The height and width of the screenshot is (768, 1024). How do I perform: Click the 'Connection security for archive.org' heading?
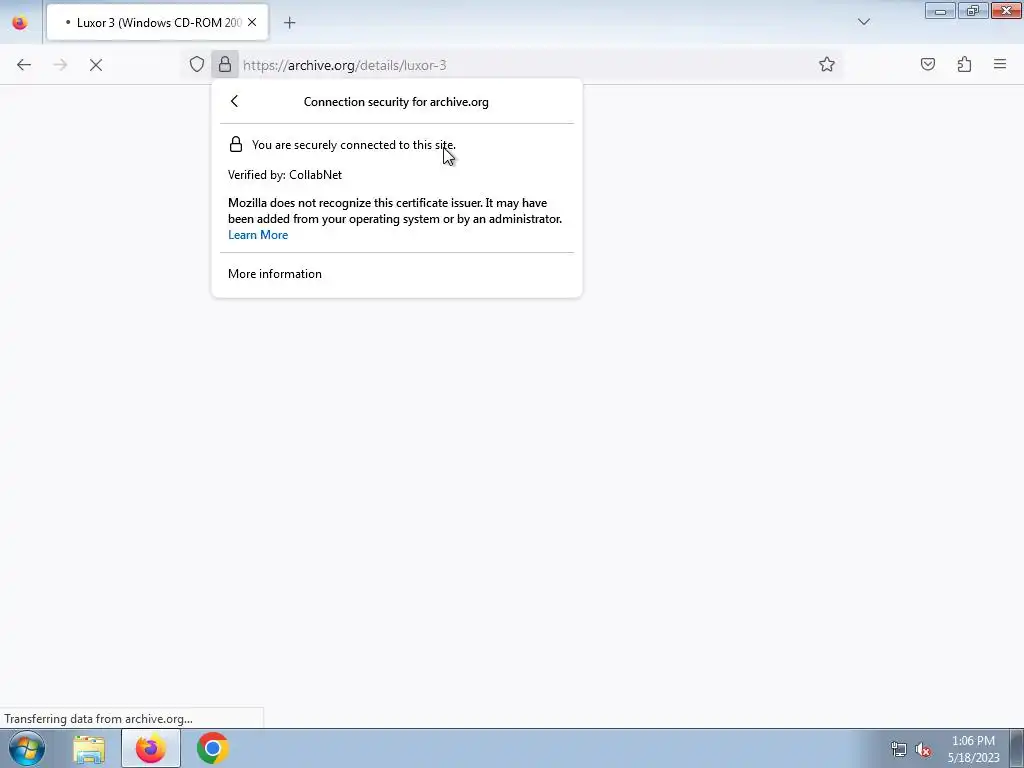396,102
